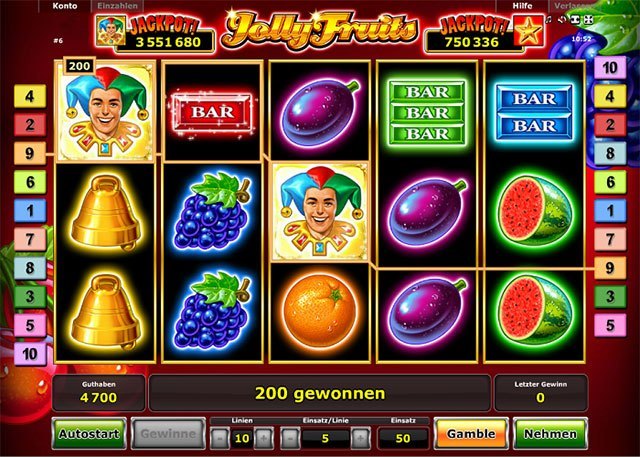Click the joker symbol on the first reel
This screenshot has height=457, width=640.
105,112
